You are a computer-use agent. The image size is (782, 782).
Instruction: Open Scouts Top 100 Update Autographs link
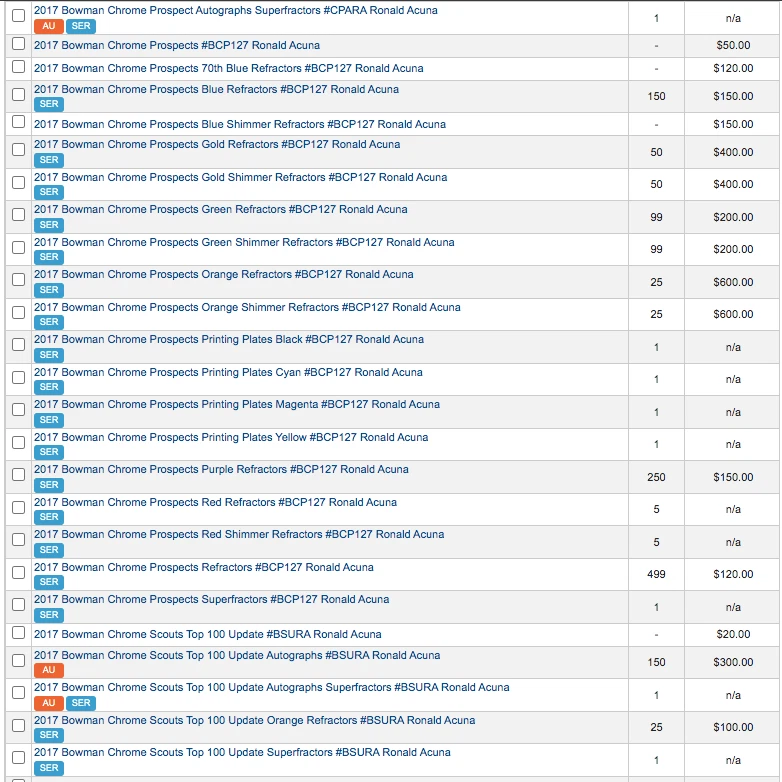point(237,655)
